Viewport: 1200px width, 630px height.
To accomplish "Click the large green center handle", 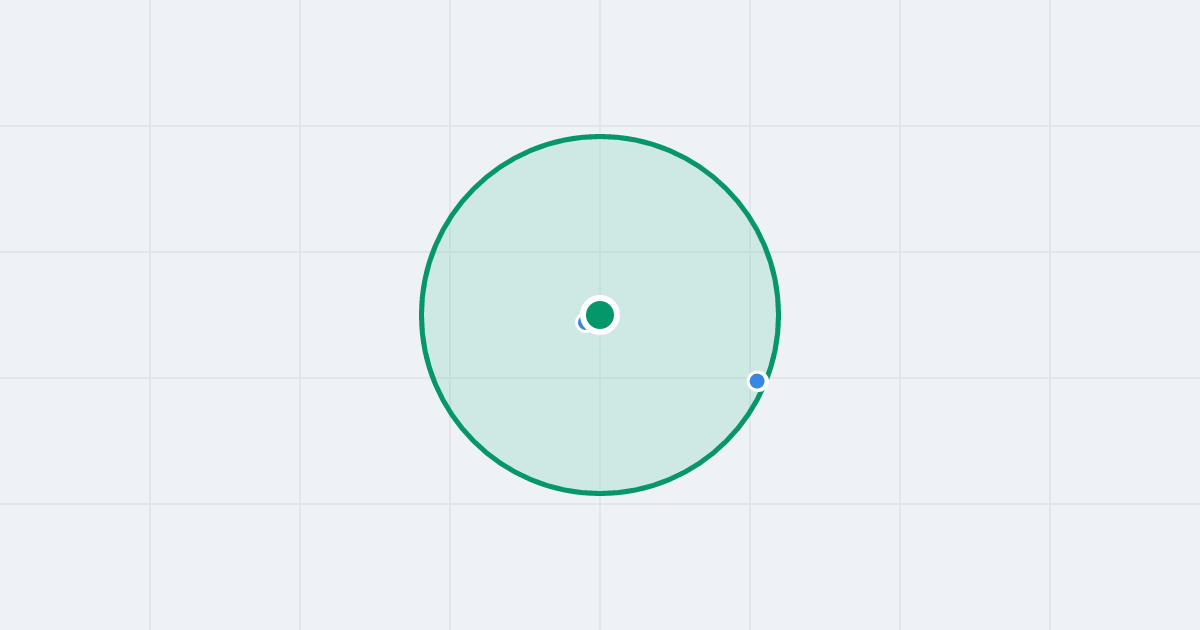I will 600,315.
